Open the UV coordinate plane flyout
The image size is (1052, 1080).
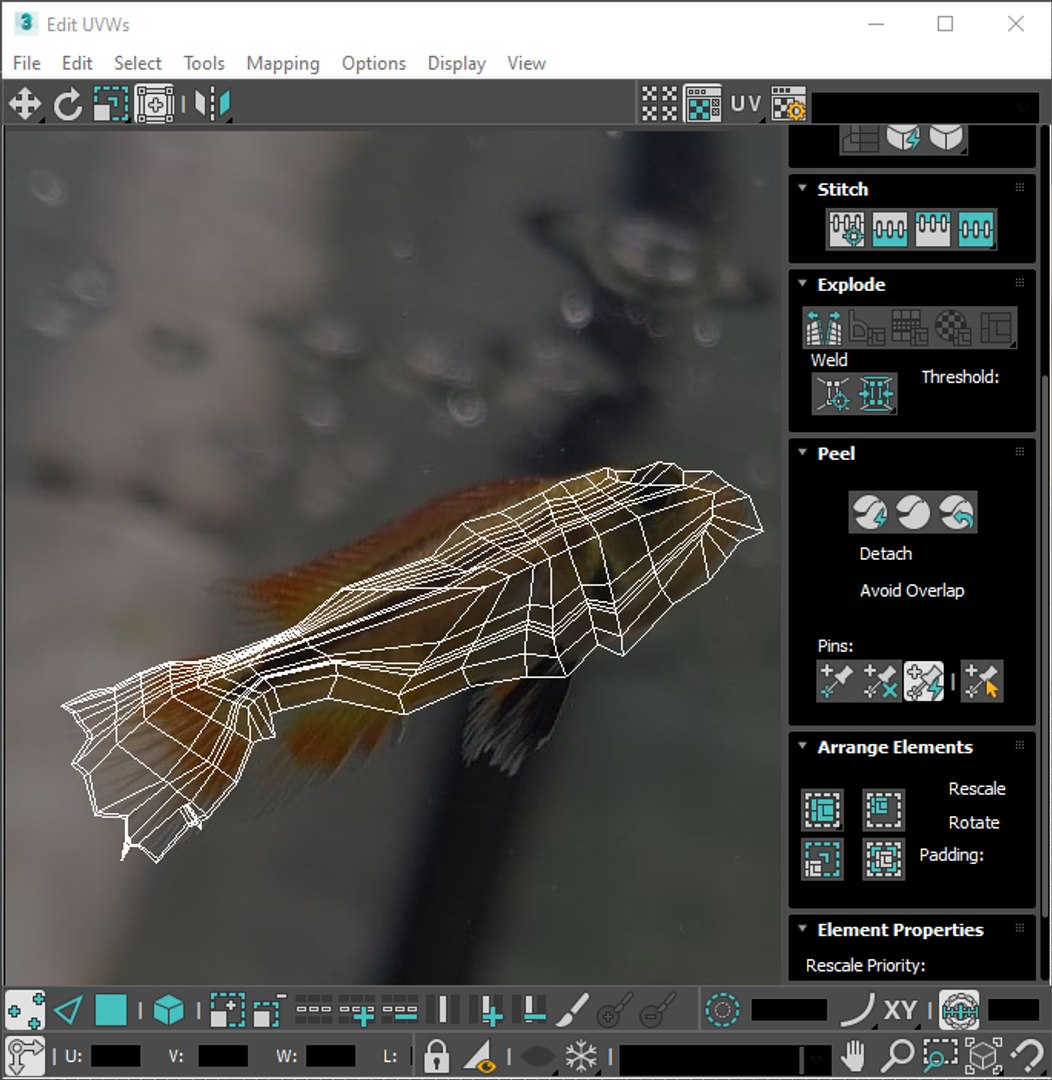(x=745, y=105)
